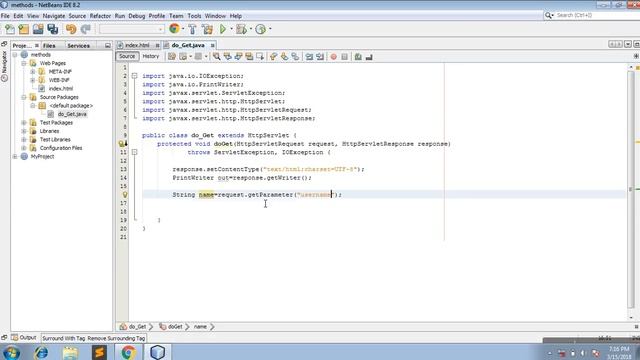Select index.html in project tree
This screenshot has width=640, height=360.
(61, 89)
